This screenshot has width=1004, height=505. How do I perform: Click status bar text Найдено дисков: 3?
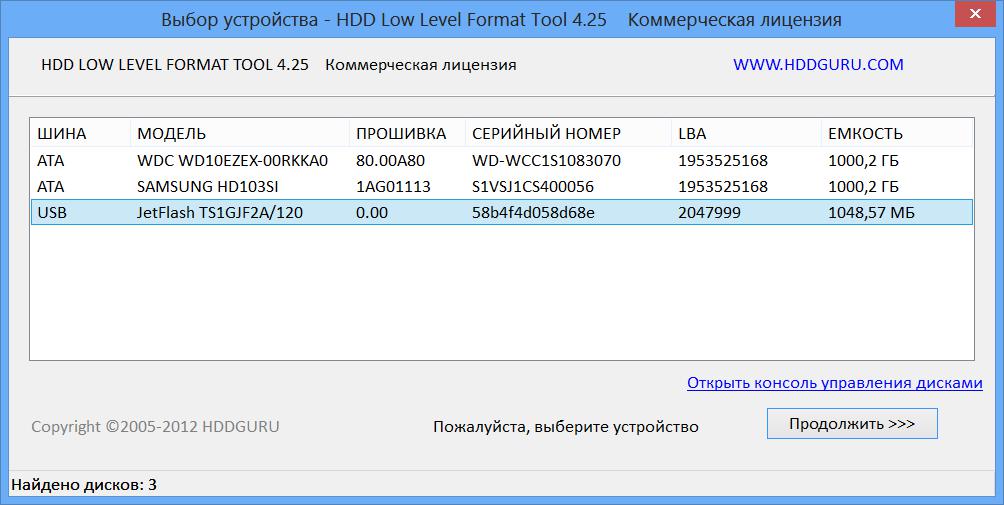click(84, 485)
